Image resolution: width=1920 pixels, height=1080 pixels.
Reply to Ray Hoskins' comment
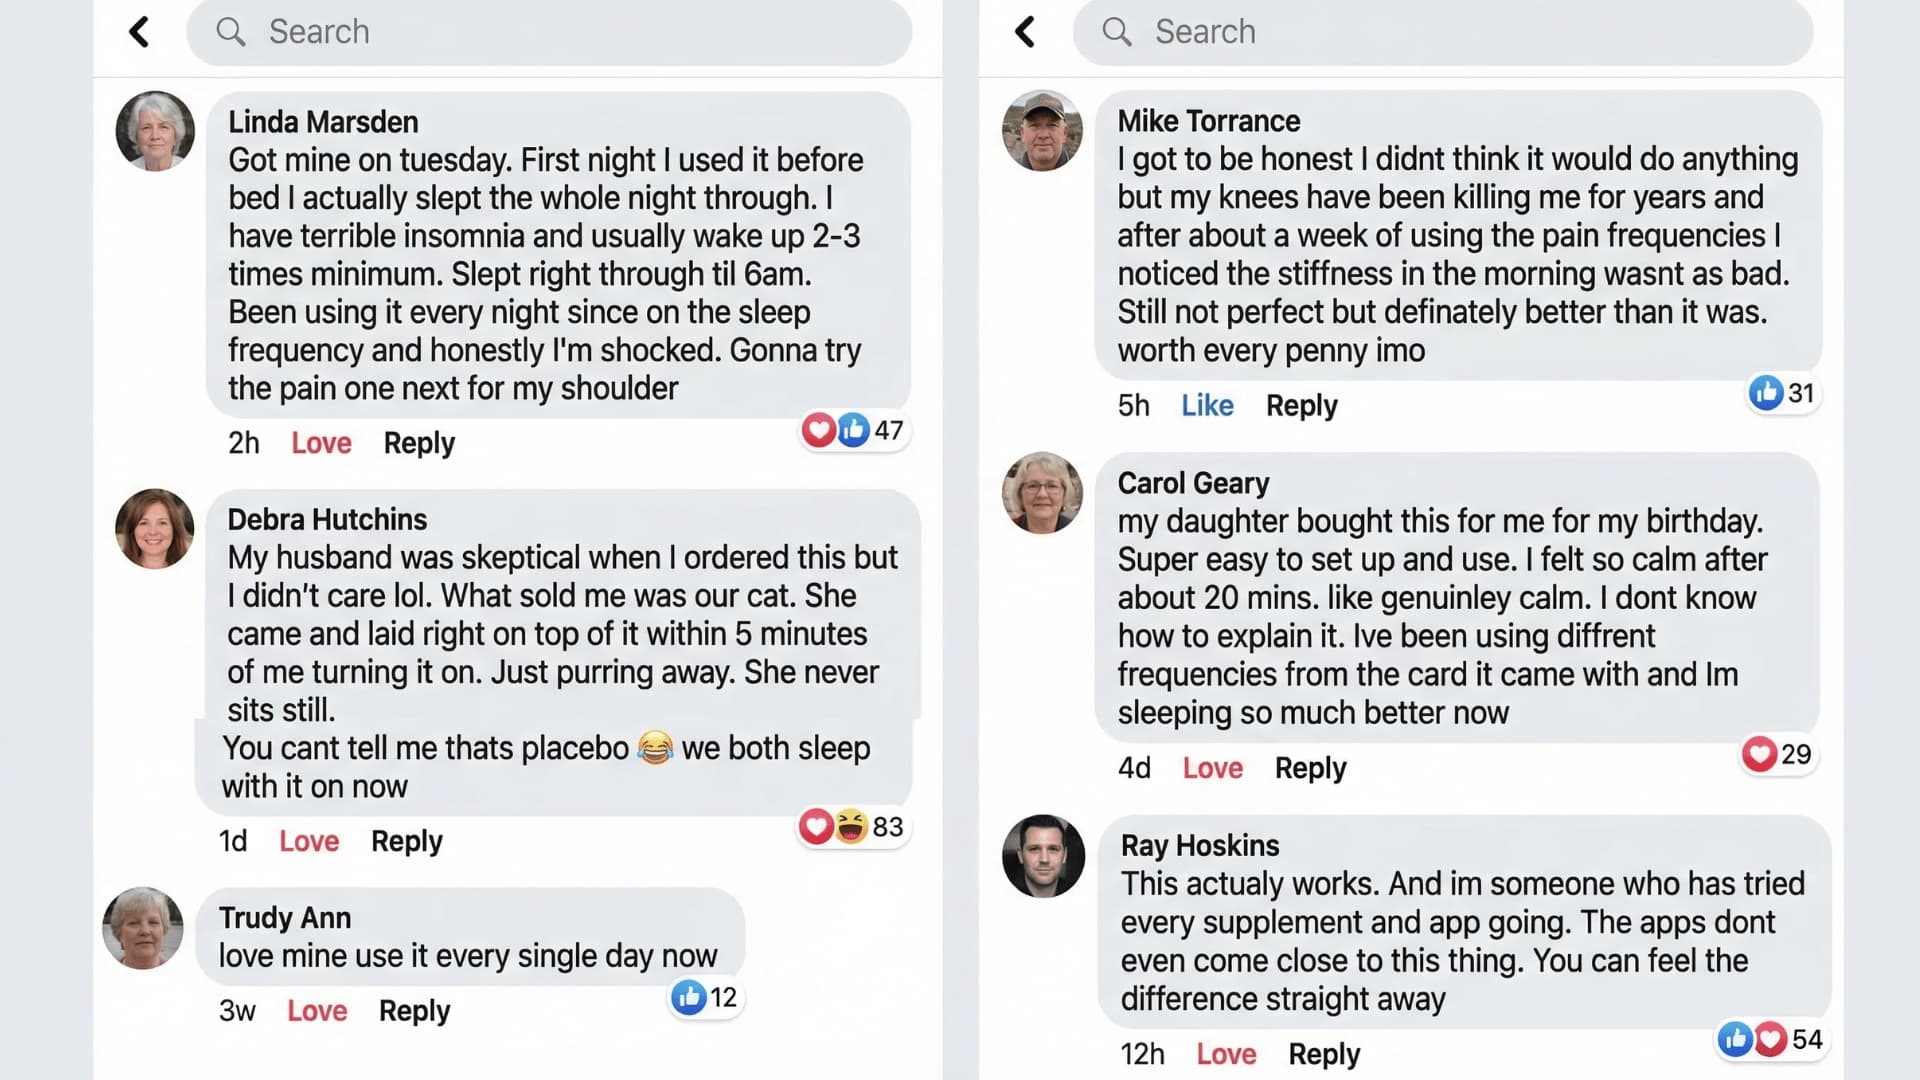click(1324, 1054)
